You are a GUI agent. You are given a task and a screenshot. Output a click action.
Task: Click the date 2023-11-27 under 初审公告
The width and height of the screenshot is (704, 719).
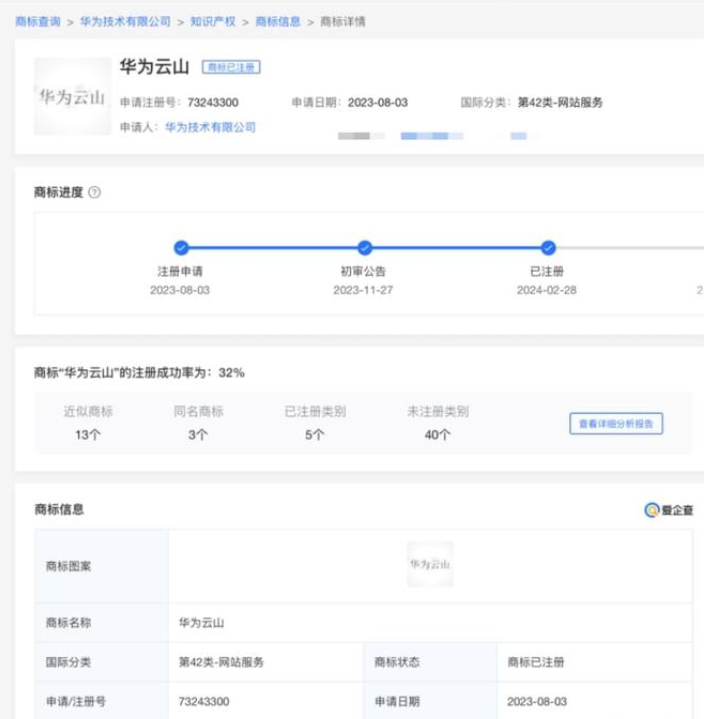(363, 290)
